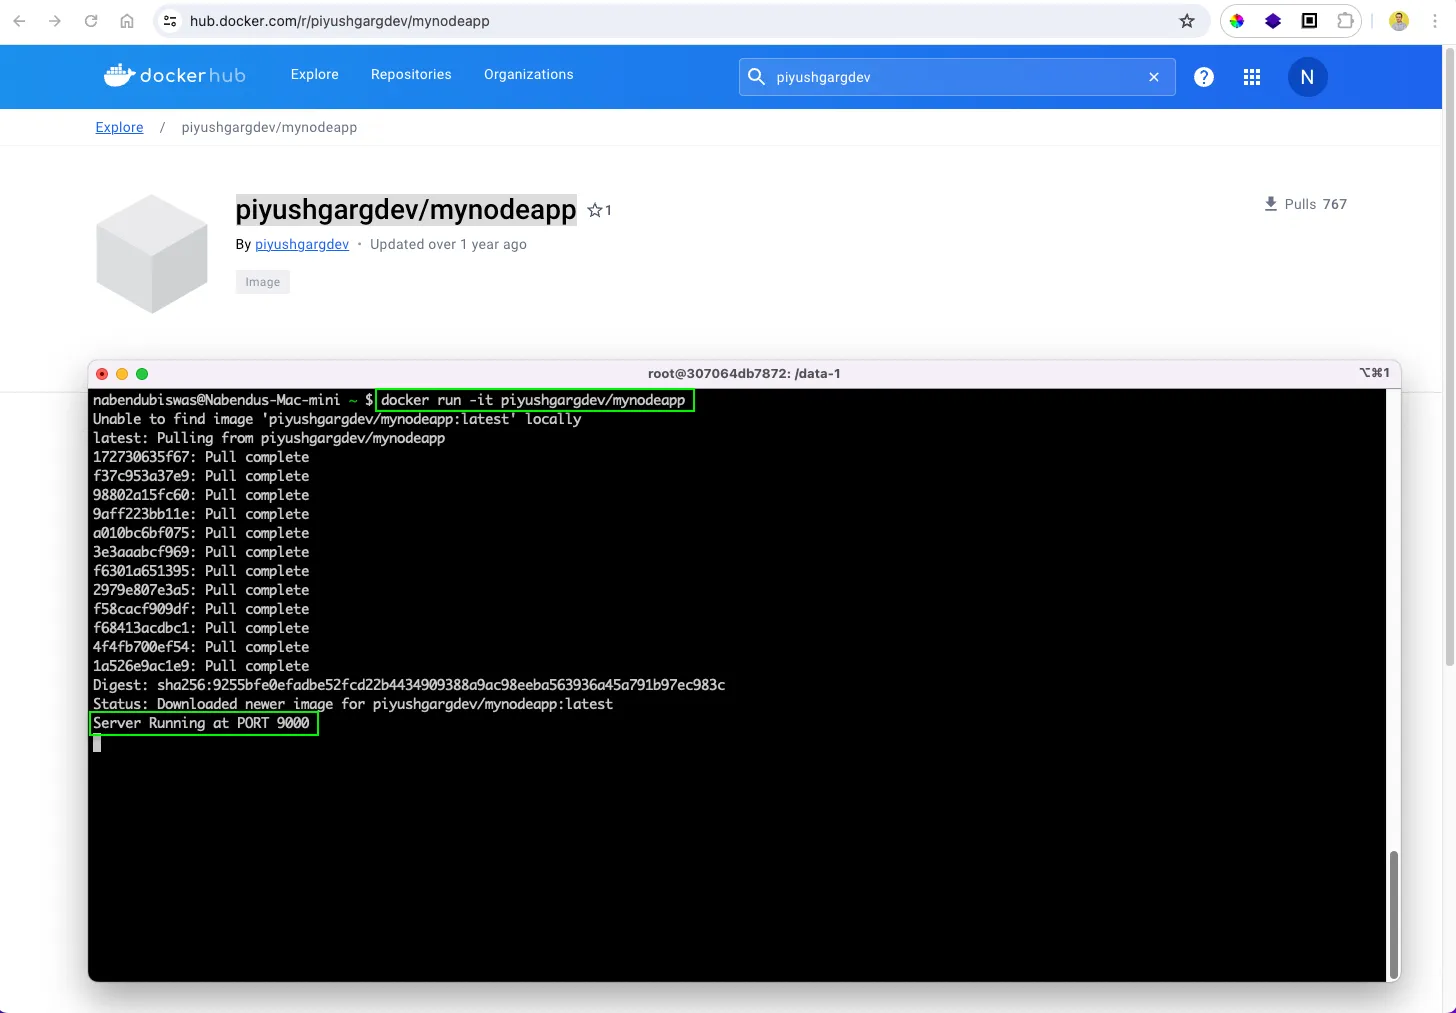Click the 1a526e9ac1e9 Pull complete line

point(201,666)
